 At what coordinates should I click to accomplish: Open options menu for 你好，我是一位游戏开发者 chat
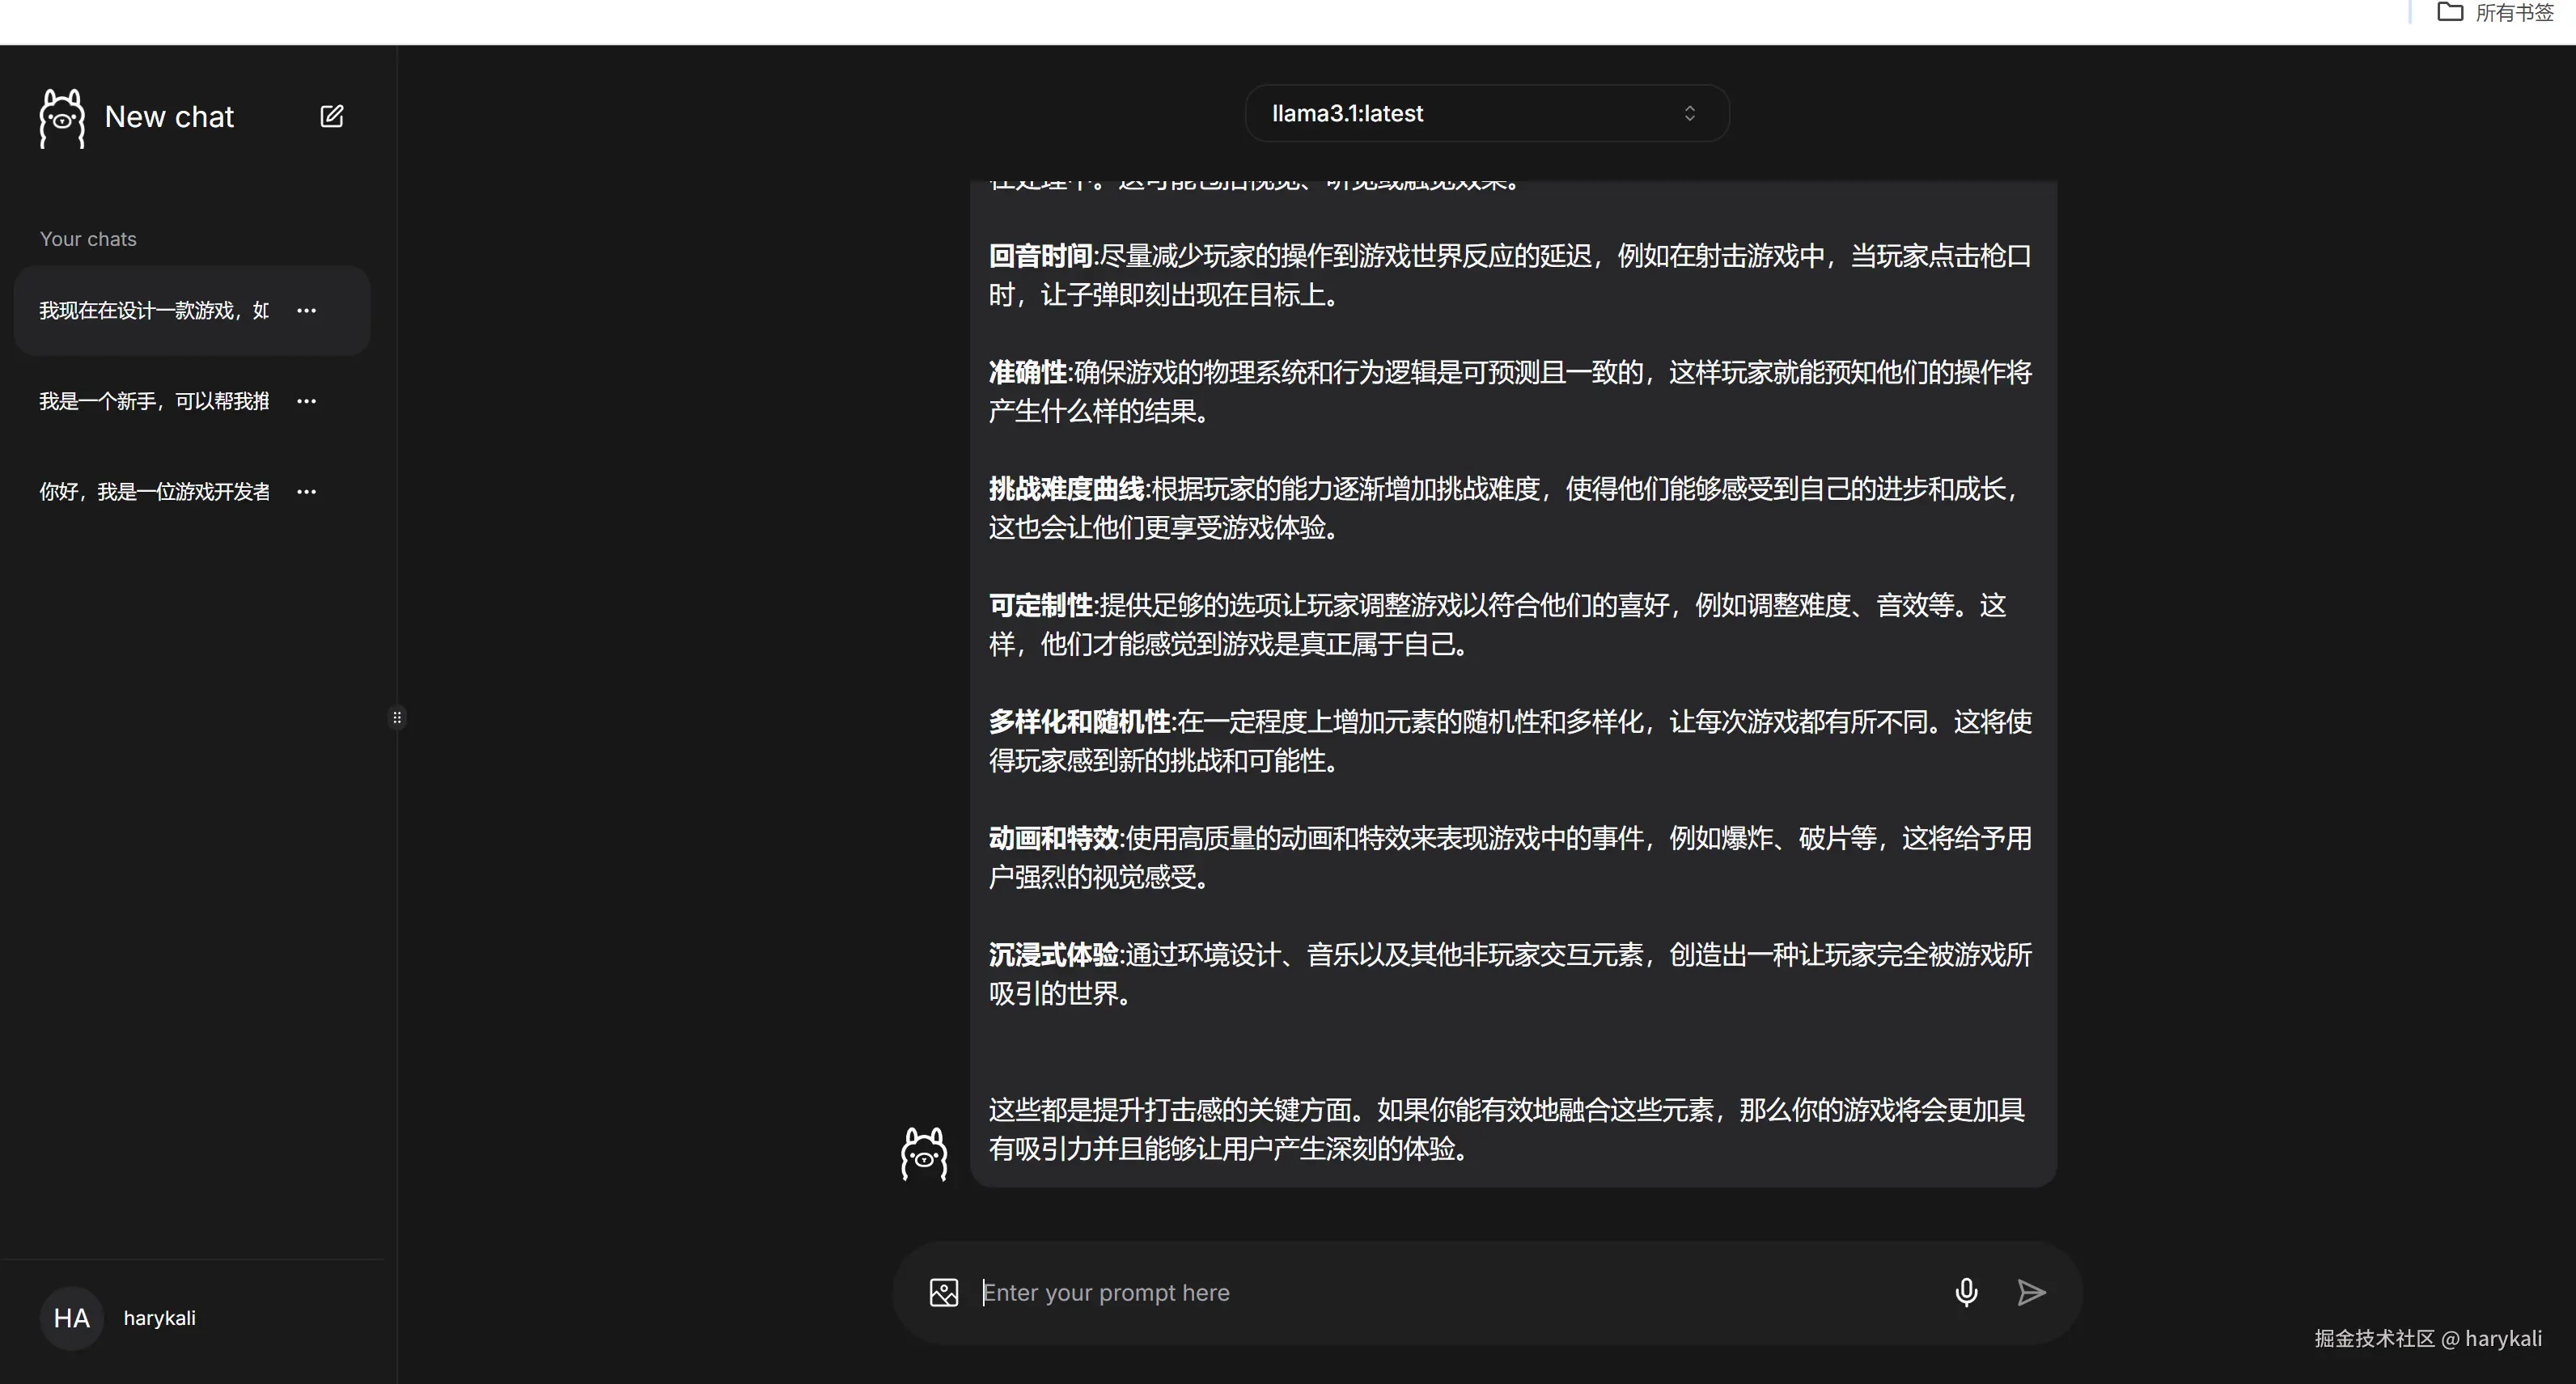point(307,492)
